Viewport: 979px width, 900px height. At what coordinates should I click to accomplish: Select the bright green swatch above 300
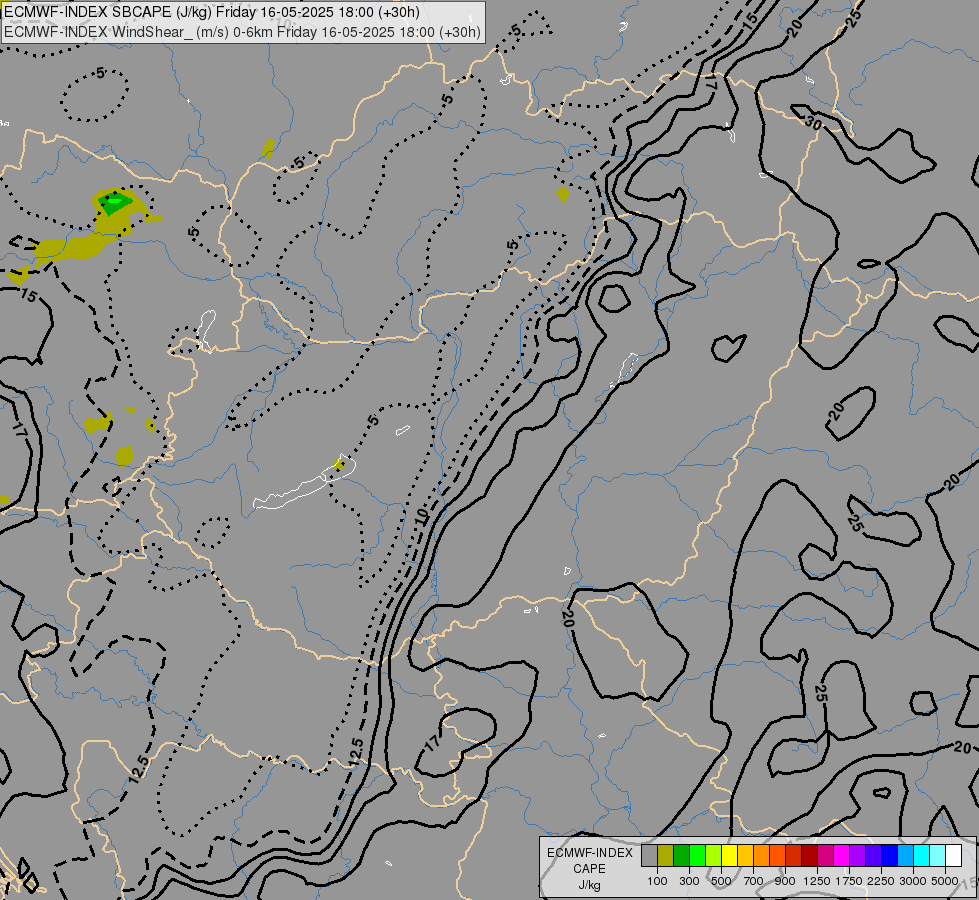pos(697,856)
